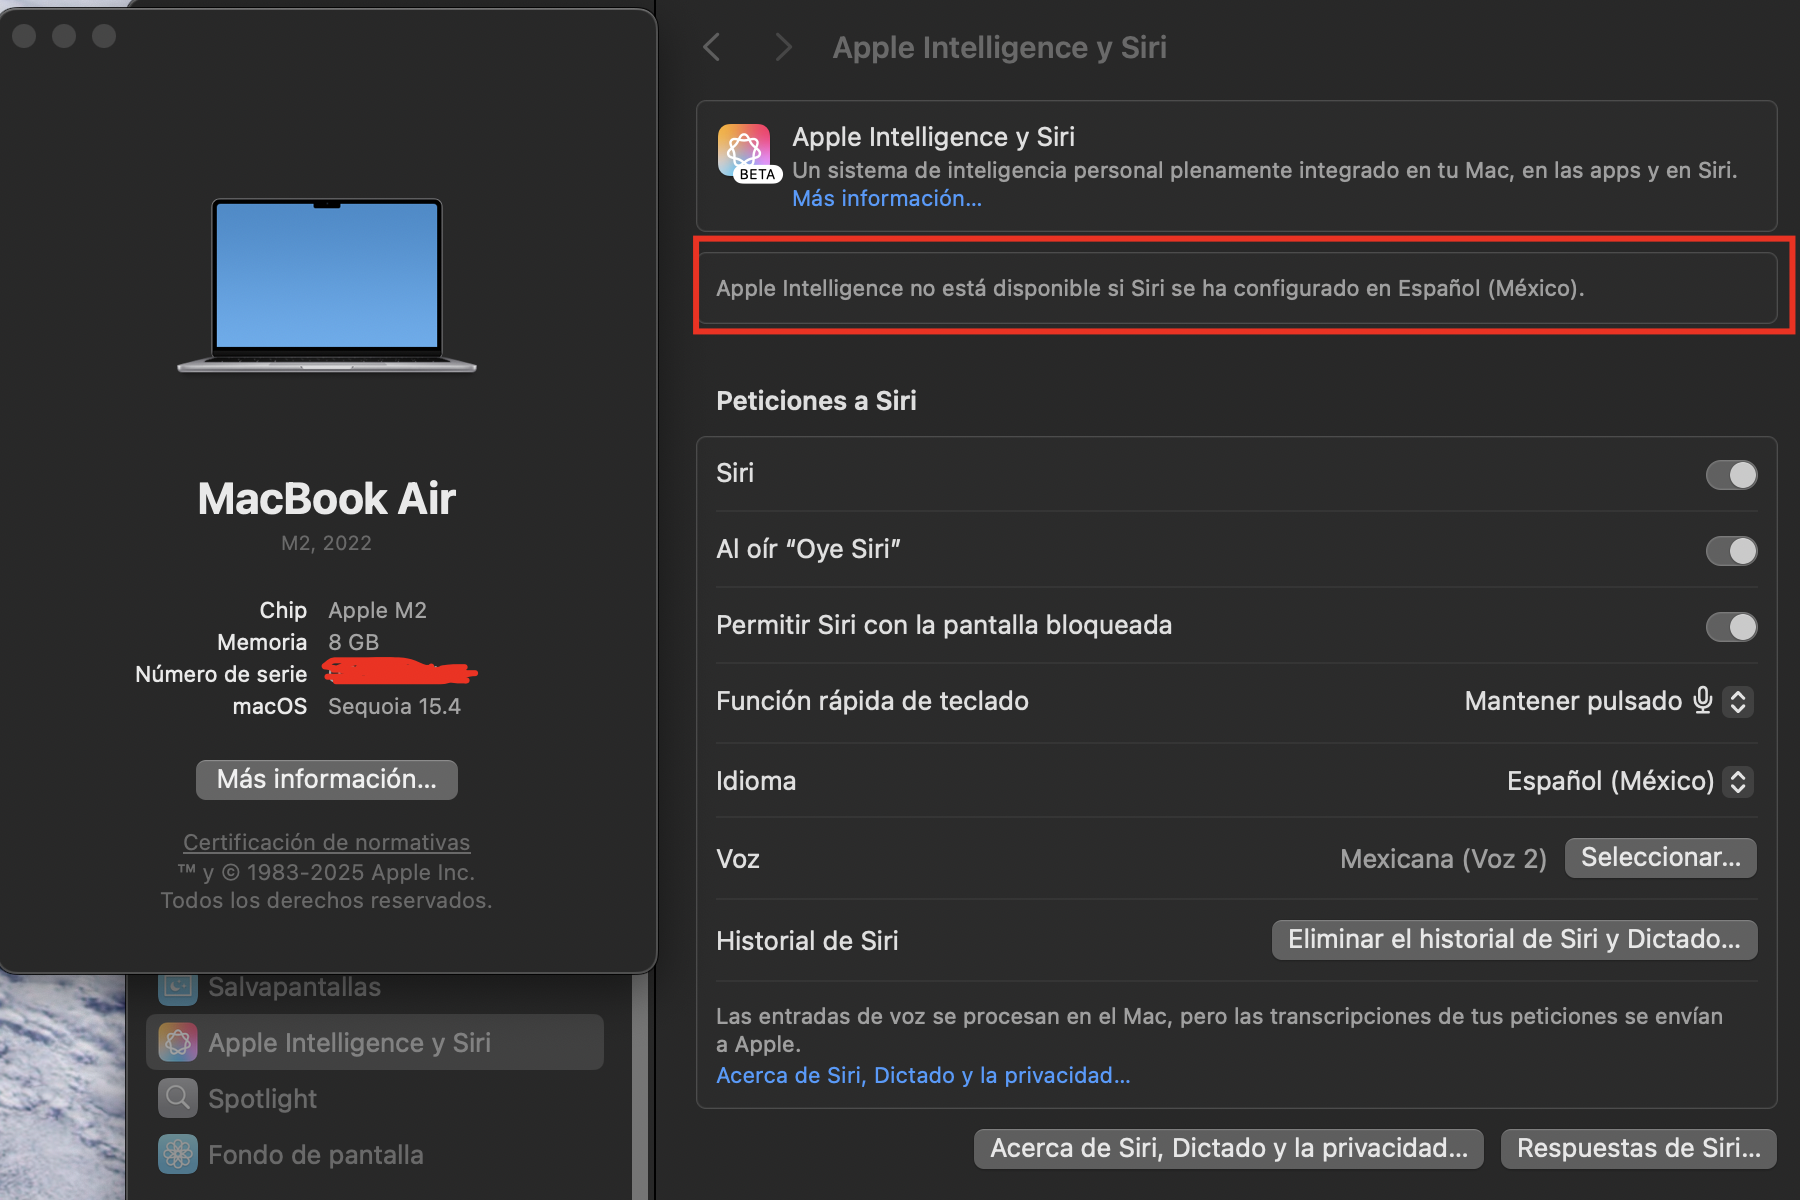Image resolution: width=1800 pixels, height=1200 pixels.
Task: Open the Idioma Español (México) popup
Action: click(1738, 781)
